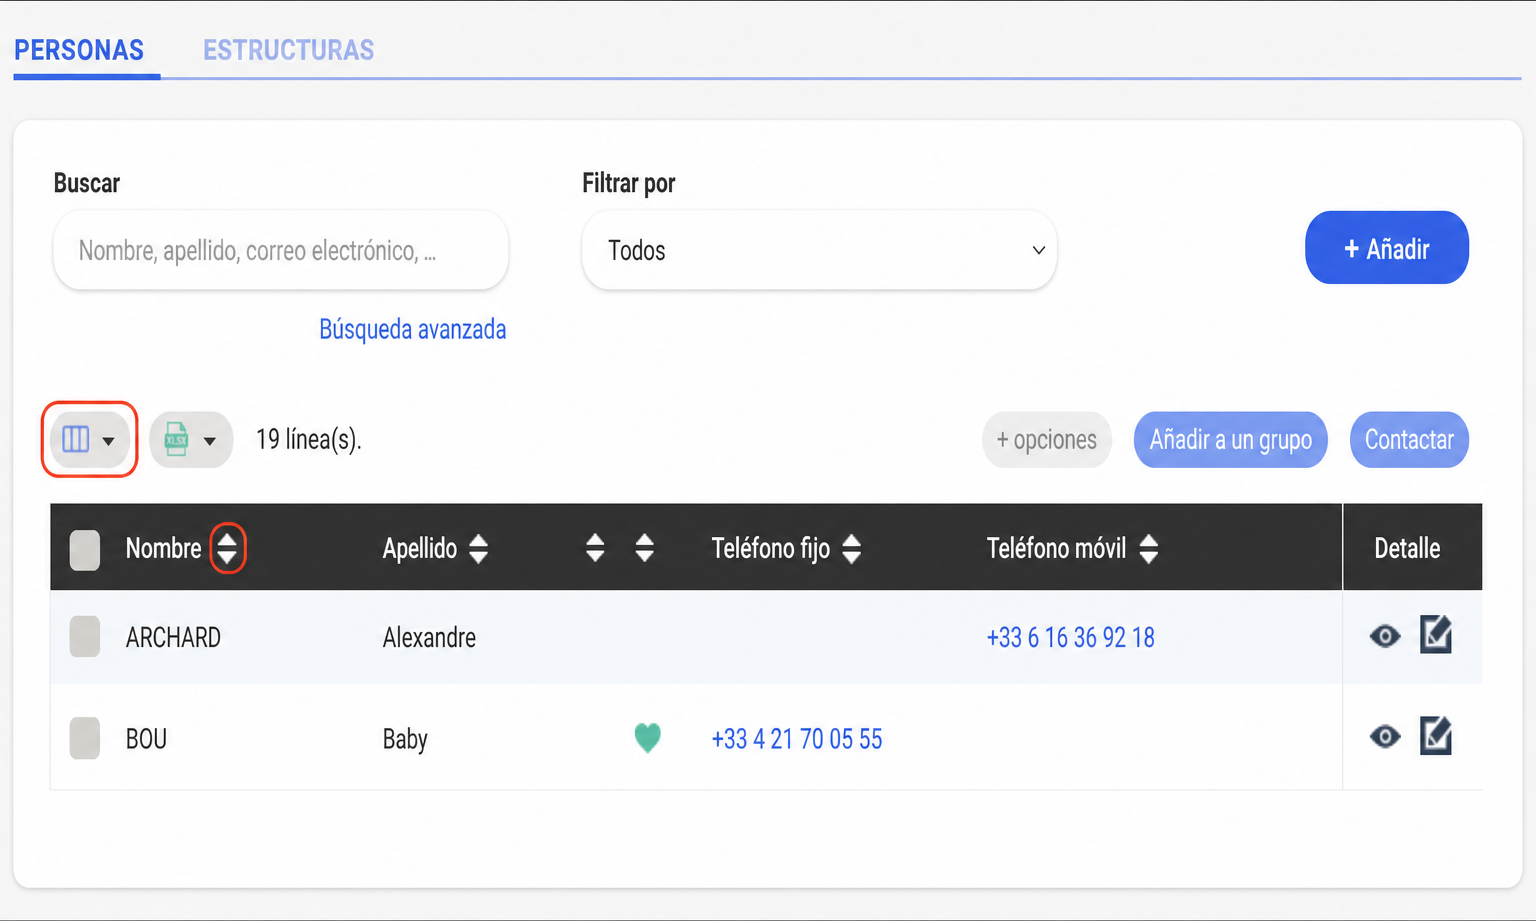The width and height of the screenshot is (1536, 921).
Task: Select the Baby surname cell
Action: point(405,739)
